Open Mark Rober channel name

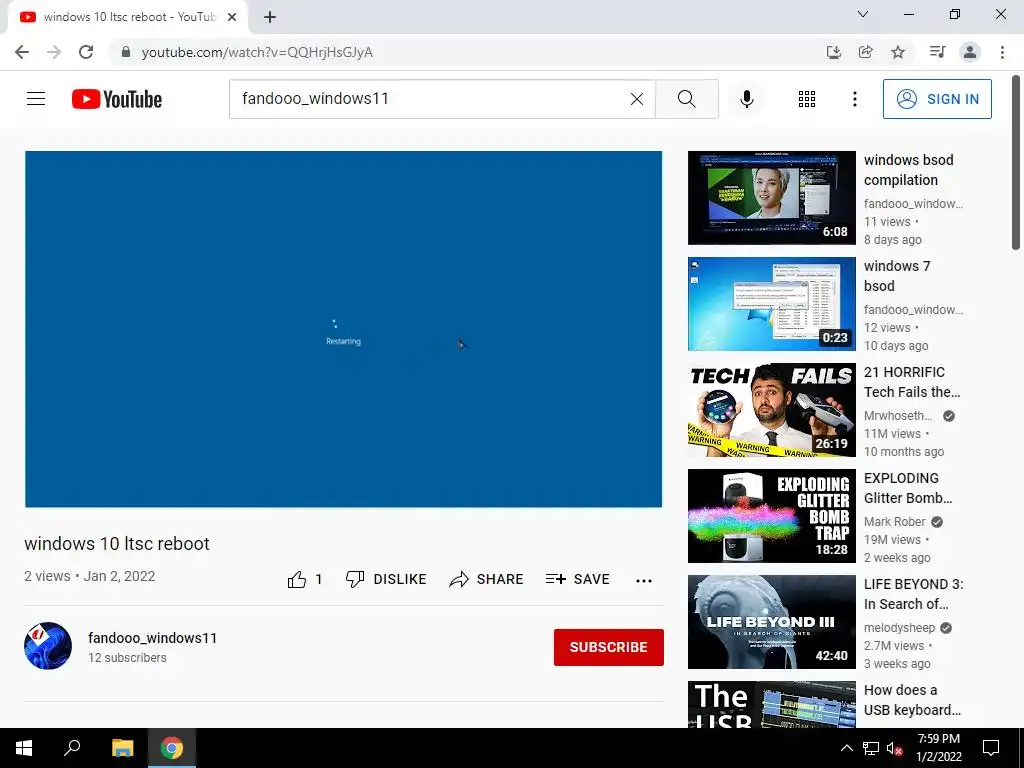[894, 522]
